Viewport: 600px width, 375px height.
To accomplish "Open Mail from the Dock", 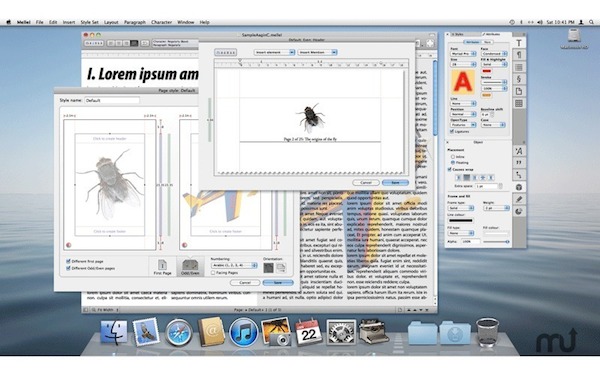I will pos(146,332).
